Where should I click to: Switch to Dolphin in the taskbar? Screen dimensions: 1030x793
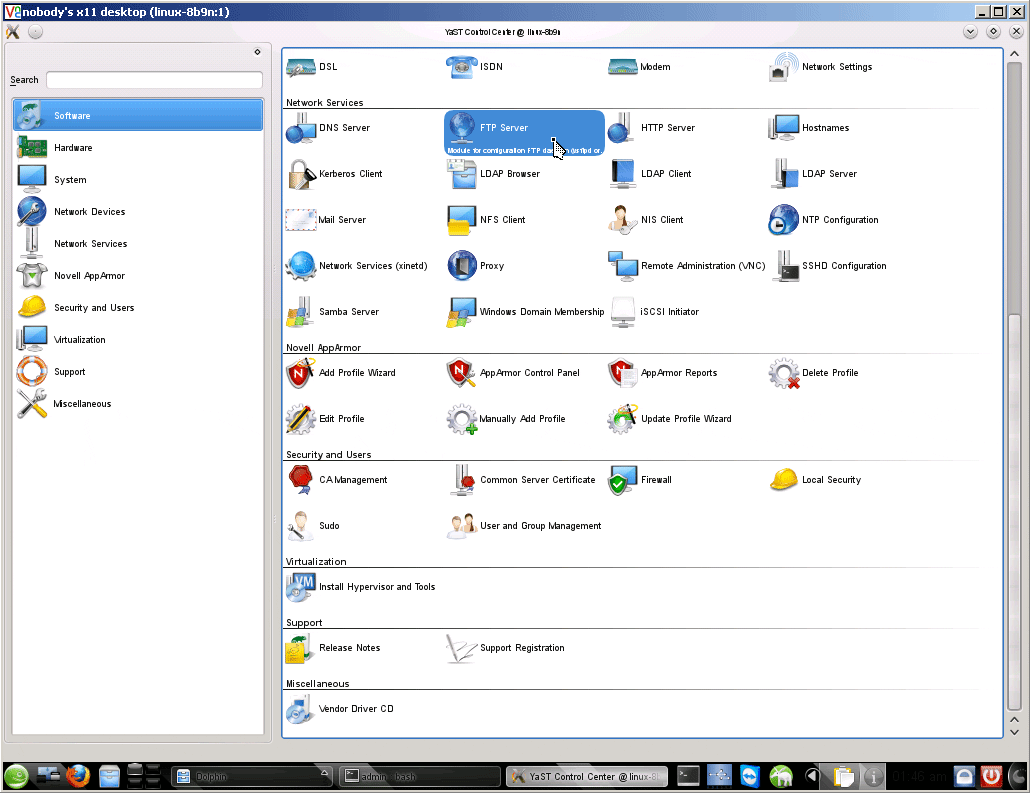(252, 777)
